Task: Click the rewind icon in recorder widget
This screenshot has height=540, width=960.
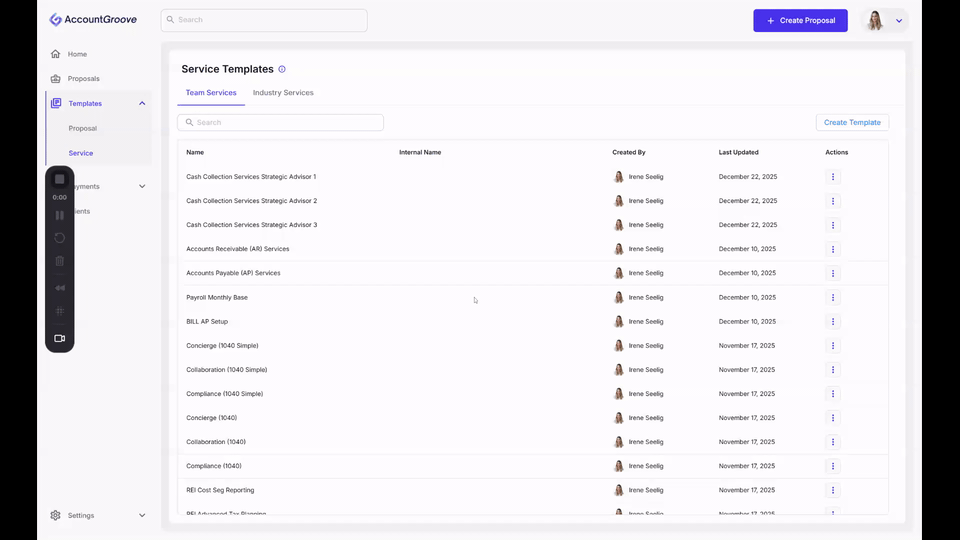Action: point(59,288)
